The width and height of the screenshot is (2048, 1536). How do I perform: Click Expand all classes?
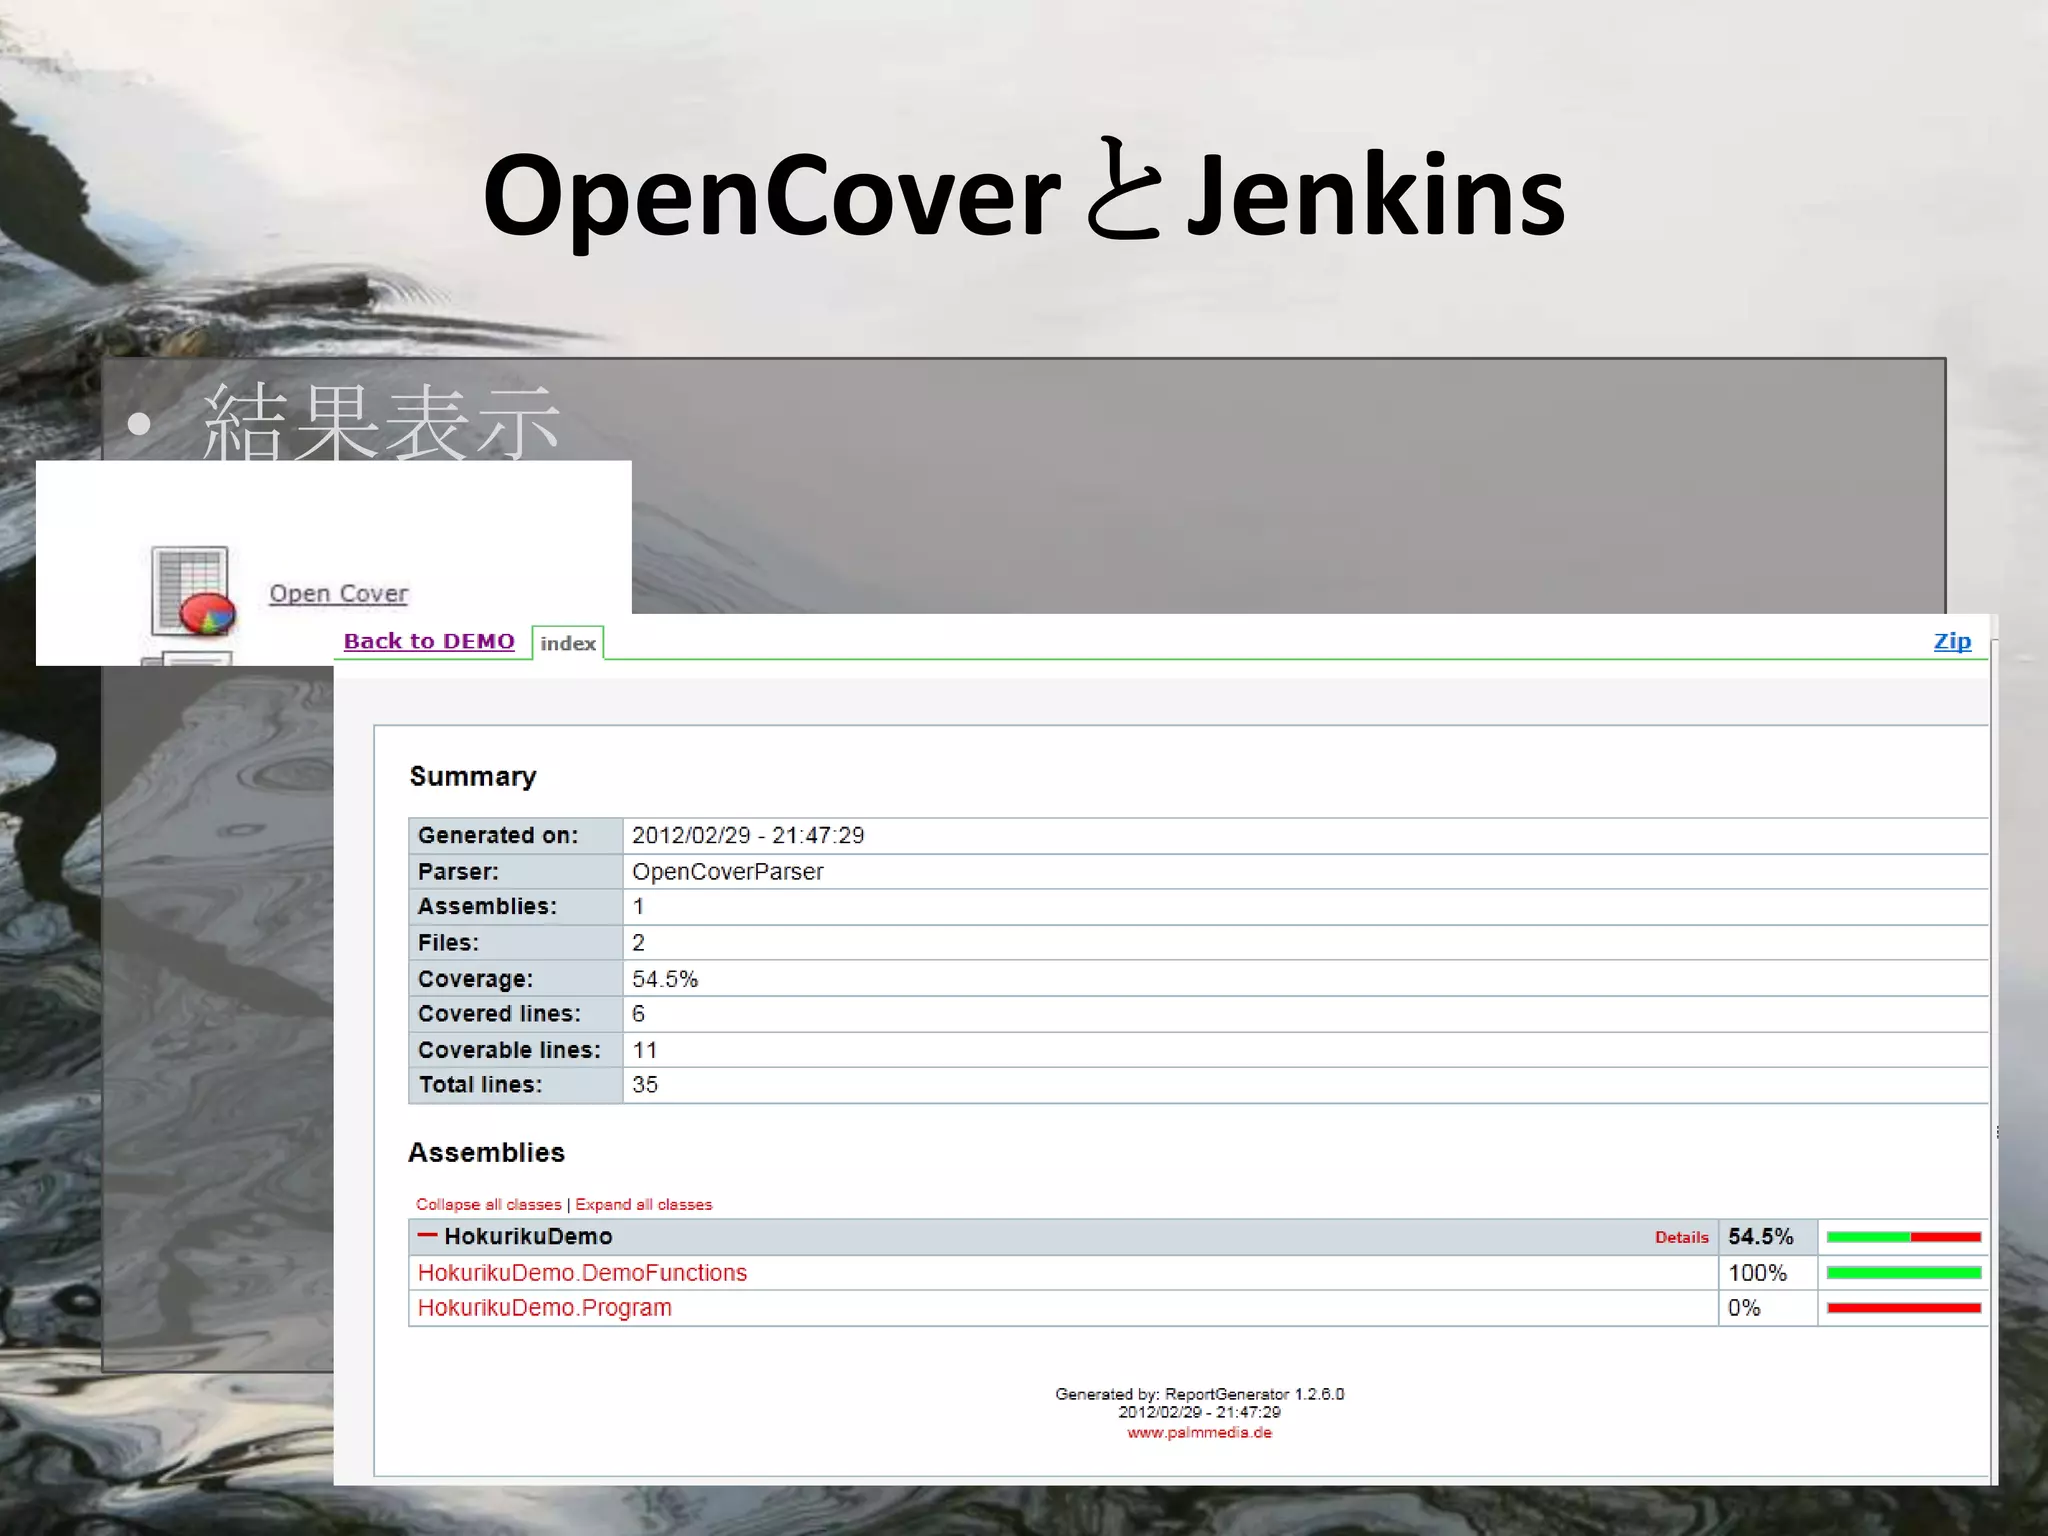[x=644, y=1204]
